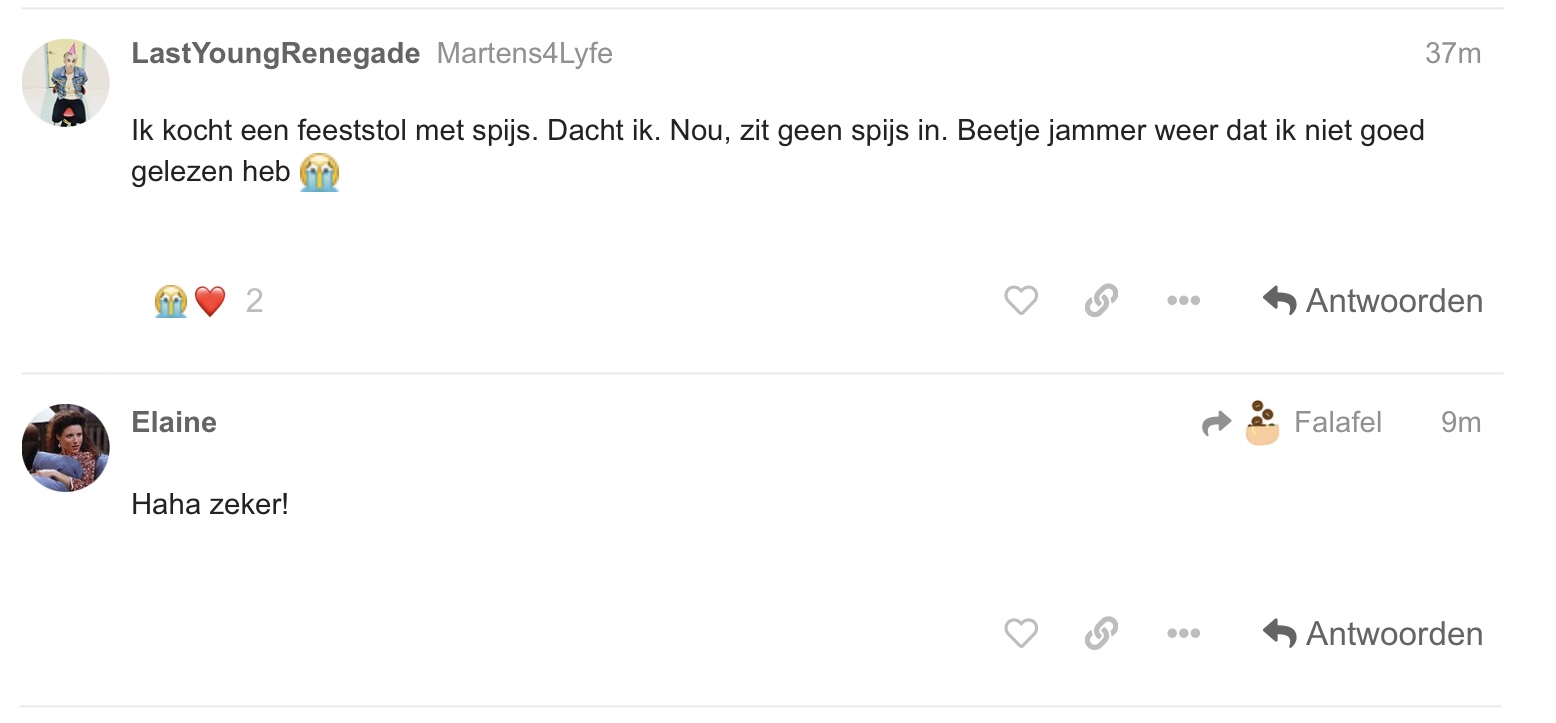Open LastYoungRenegade's profile avatar
This screenshot has width=1556, height=723.
66,83
